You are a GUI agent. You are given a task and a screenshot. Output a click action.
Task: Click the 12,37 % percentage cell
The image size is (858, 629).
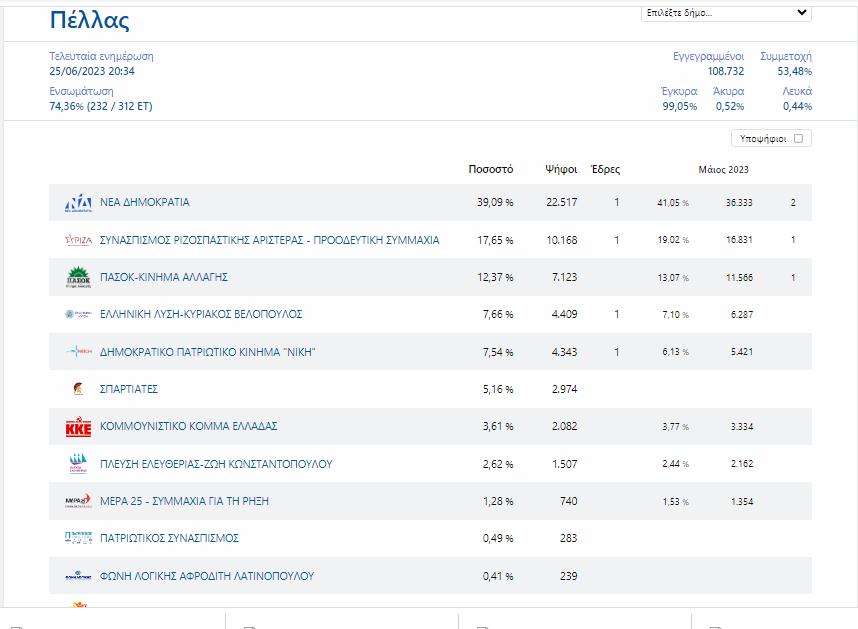pos(495,277)
